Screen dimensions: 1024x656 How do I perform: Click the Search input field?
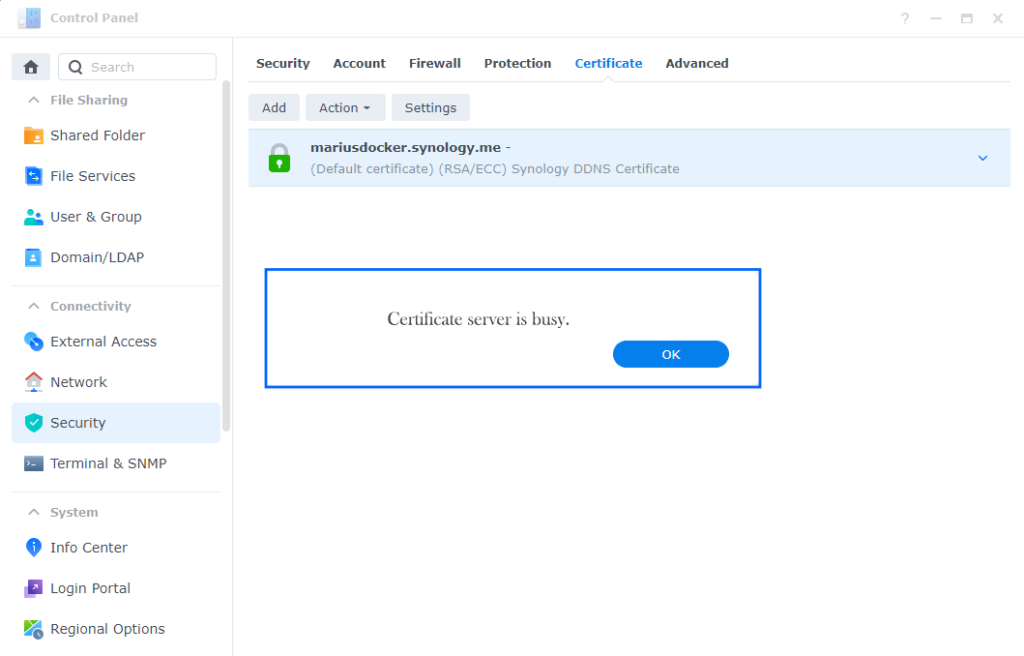coord(137,66)
